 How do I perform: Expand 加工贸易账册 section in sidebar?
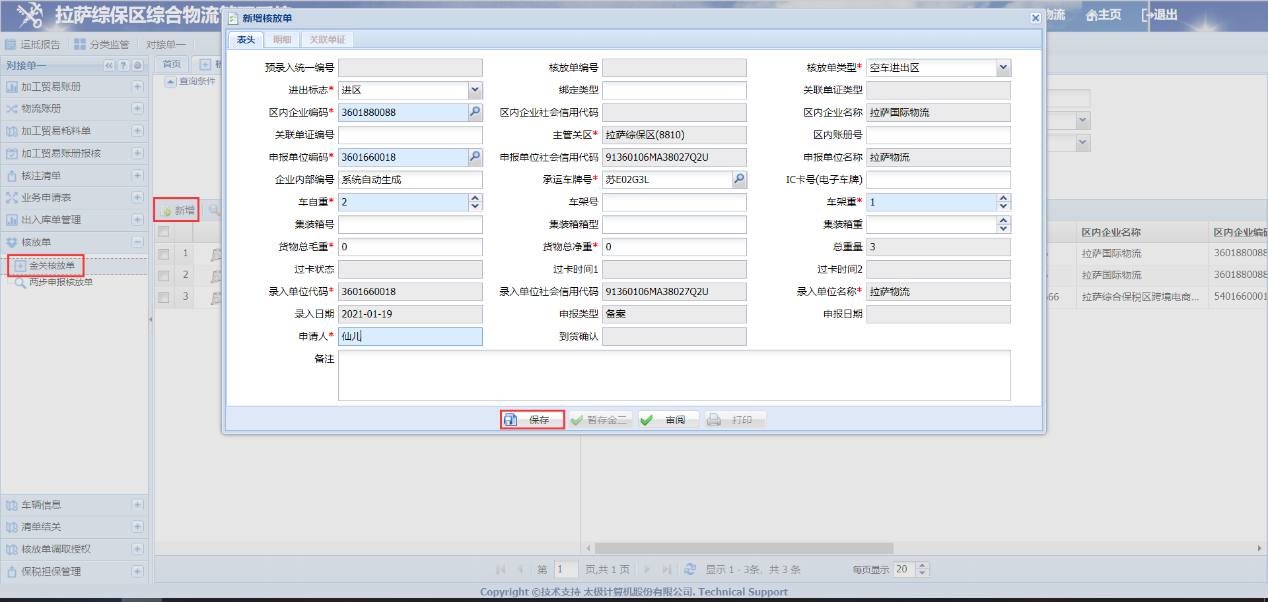[x=137, y=87]
